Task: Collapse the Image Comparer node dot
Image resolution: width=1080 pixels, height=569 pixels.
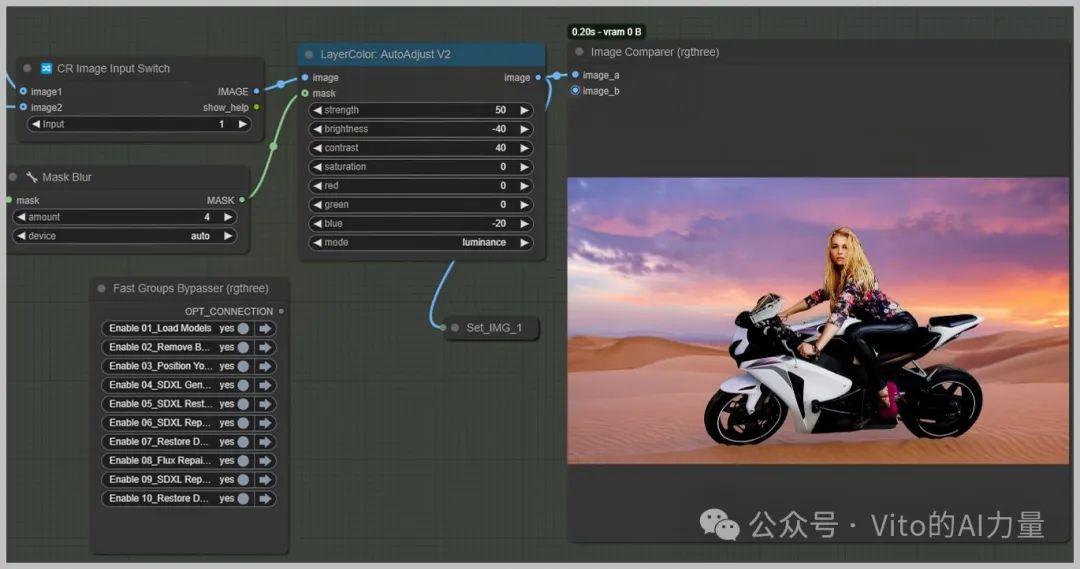Action: (x=579, y=52)
